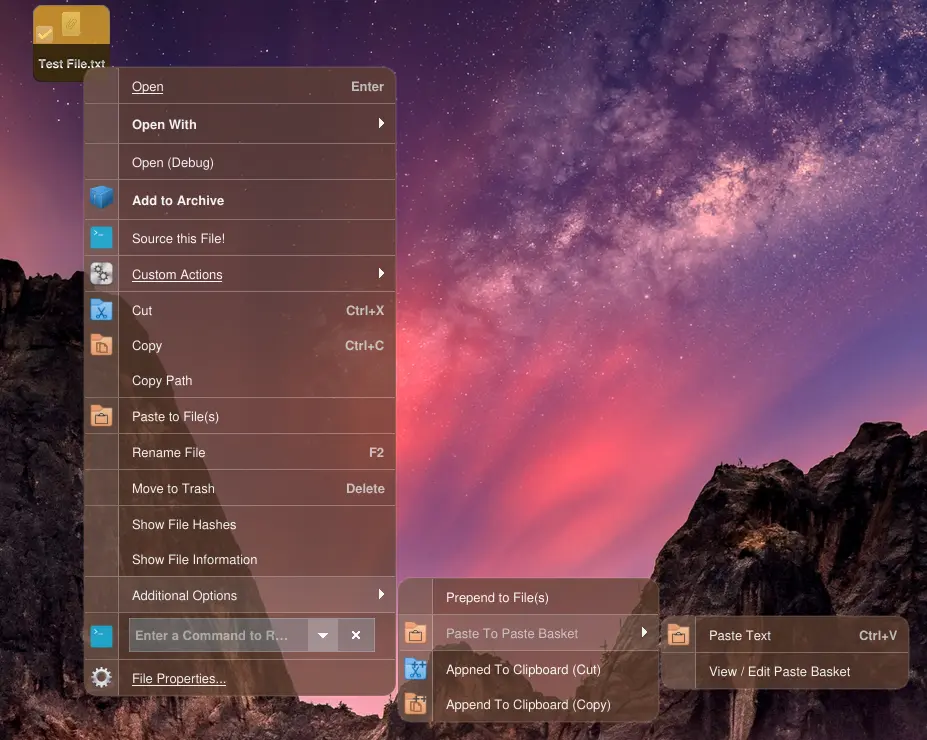Screen dimensions: 927x740
Task: Select Move to Trash from the menu
Action: [x=173, y=488]
